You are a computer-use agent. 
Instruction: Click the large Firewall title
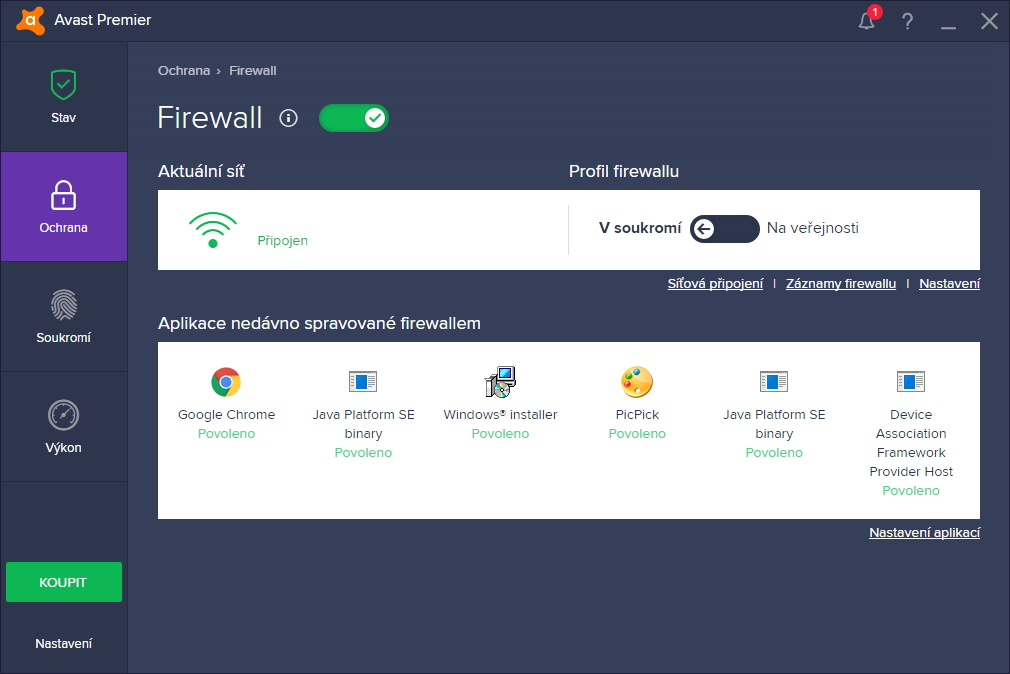click(210, 118)
